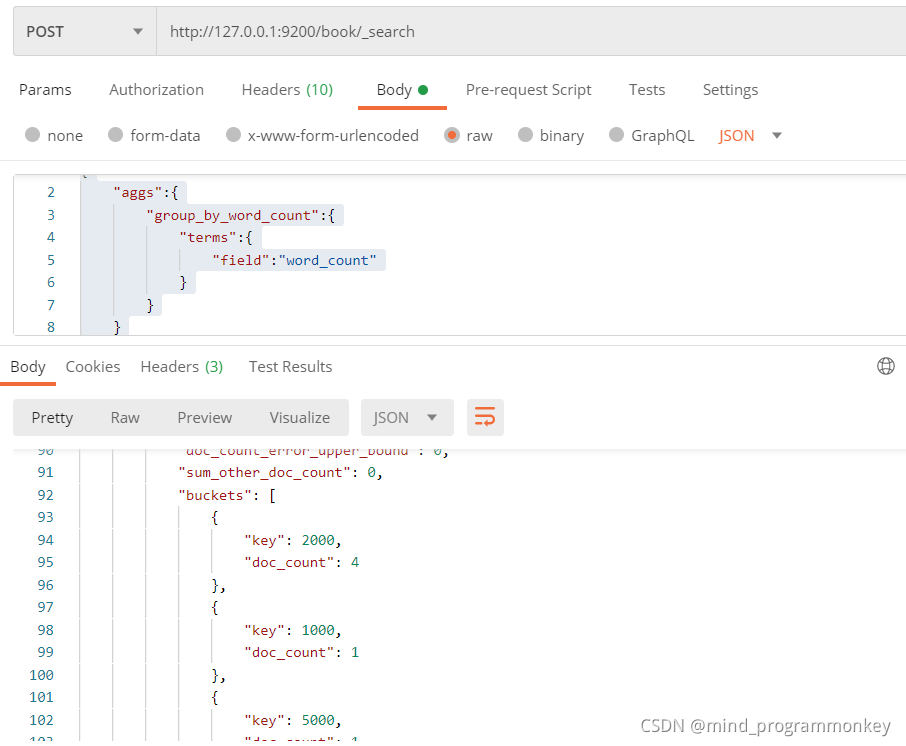Click the "buckets" key in response
The width and height of the screenshot is (906, 746).
(x=215, y=495)
